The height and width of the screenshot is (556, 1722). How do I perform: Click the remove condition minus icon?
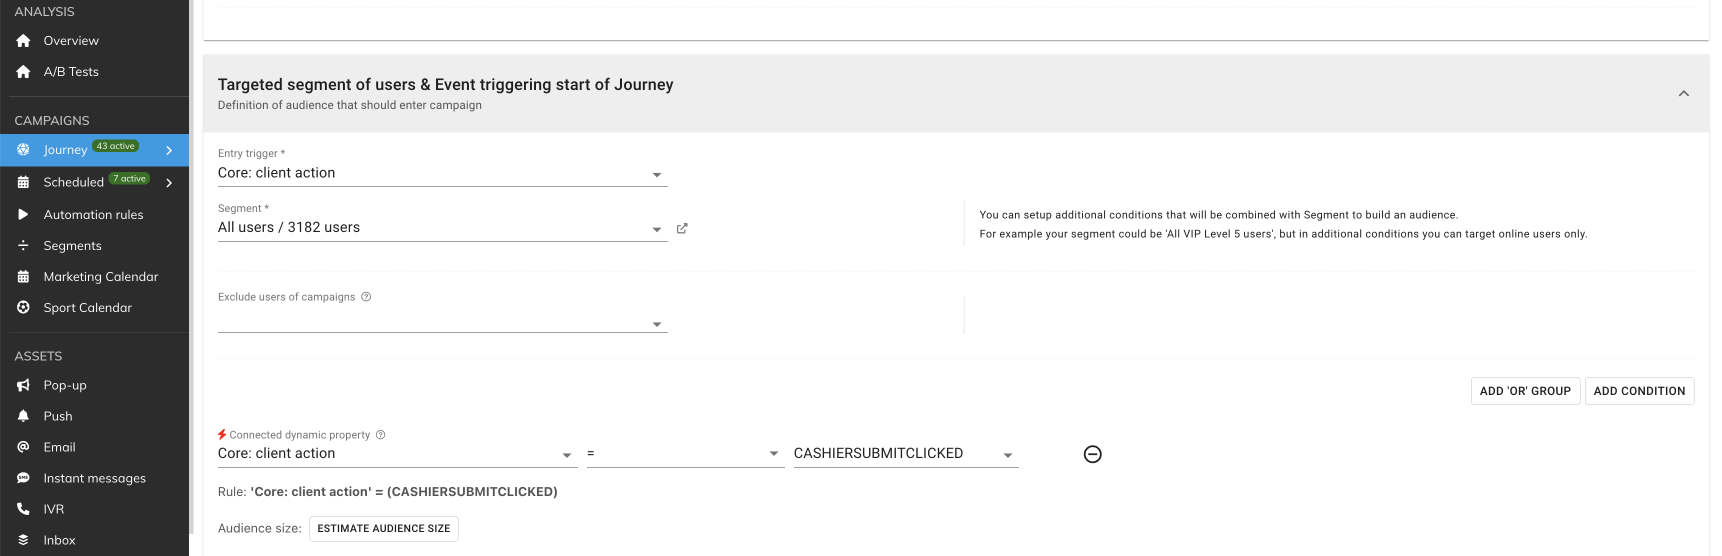(x=1093, y=454)
